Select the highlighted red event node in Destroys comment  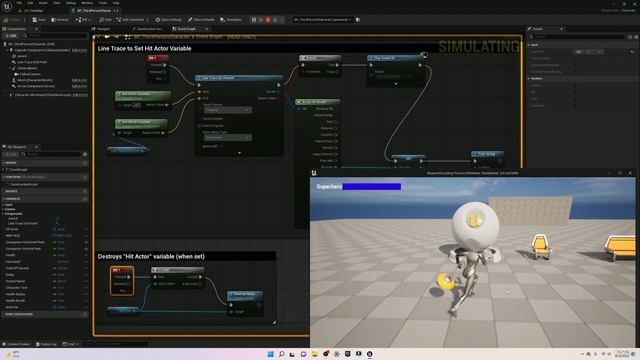(x=122, y=280)
